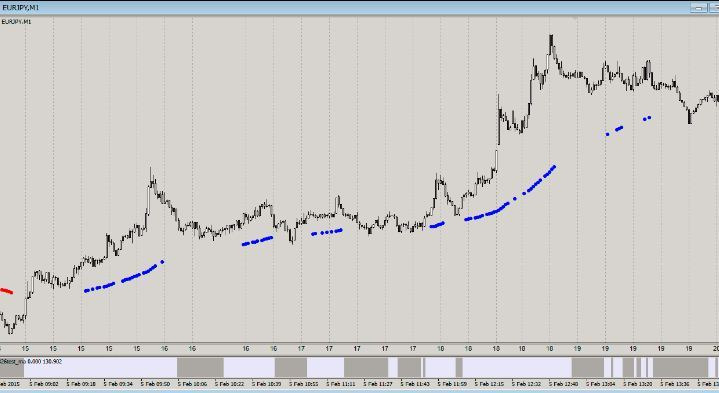Click the '5 Feb 13:04' time axis label
Screen dimensions: 719x393
602,383
